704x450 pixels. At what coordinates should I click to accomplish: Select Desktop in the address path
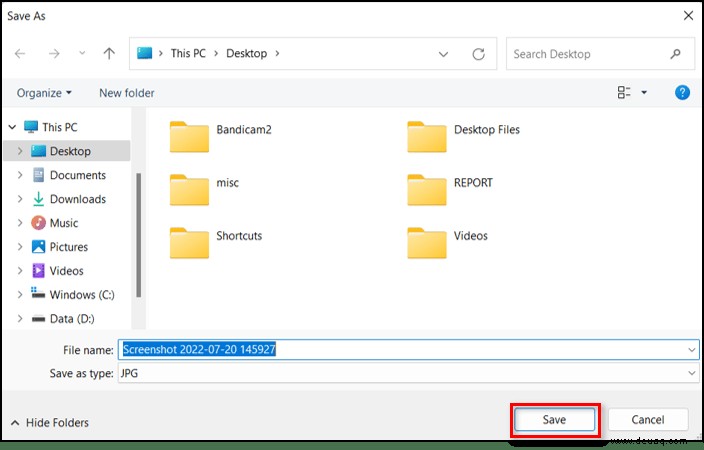click(x=246, y=53)
